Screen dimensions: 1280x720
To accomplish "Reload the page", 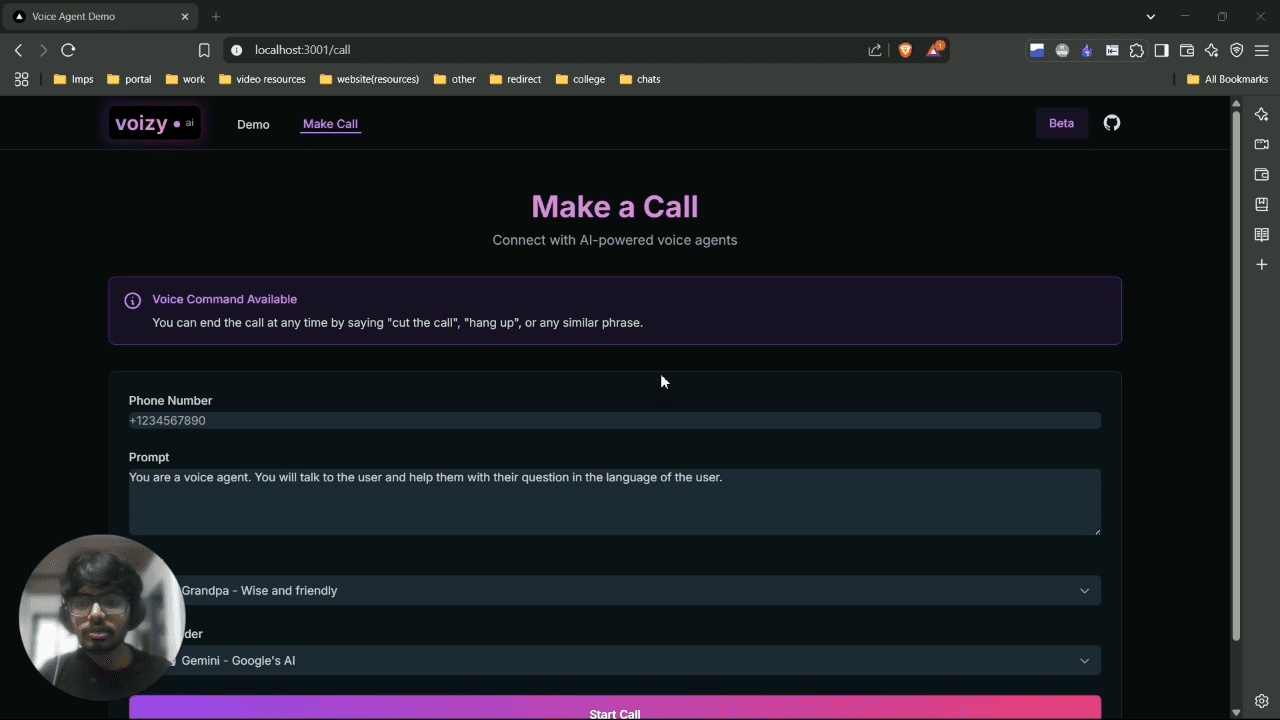I will click(67, 49).
